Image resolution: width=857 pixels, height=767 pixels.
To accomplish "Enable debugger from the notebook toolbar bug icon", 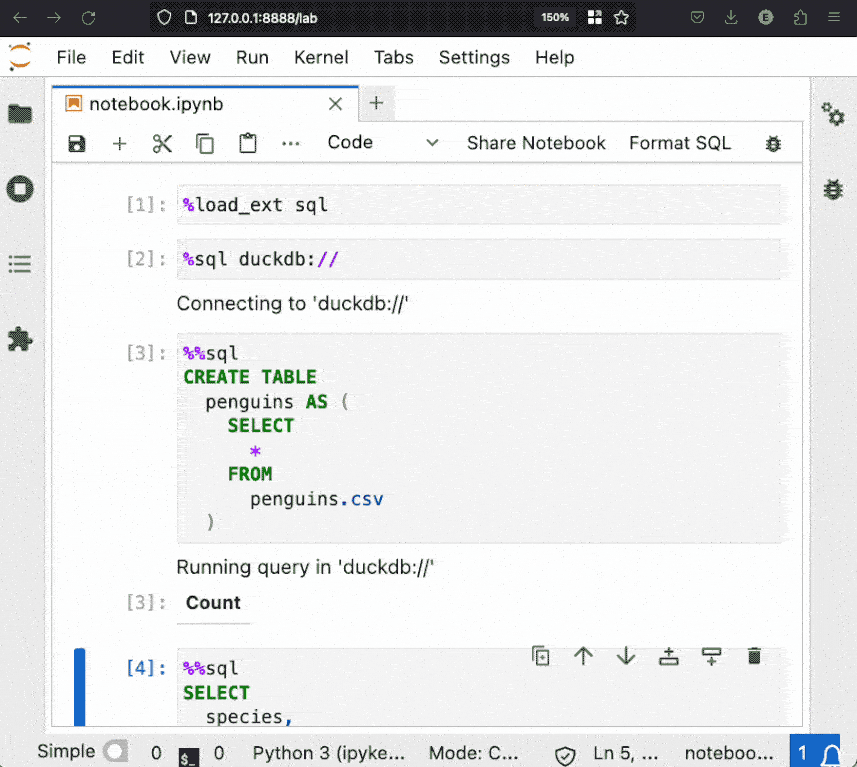I will [x=773, y=144].
